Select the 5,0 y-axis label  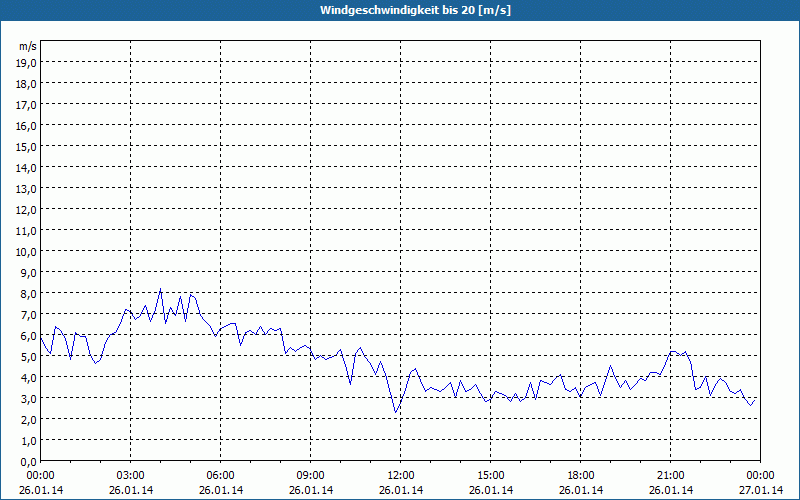pyautogui.click(x=29, y=357)
